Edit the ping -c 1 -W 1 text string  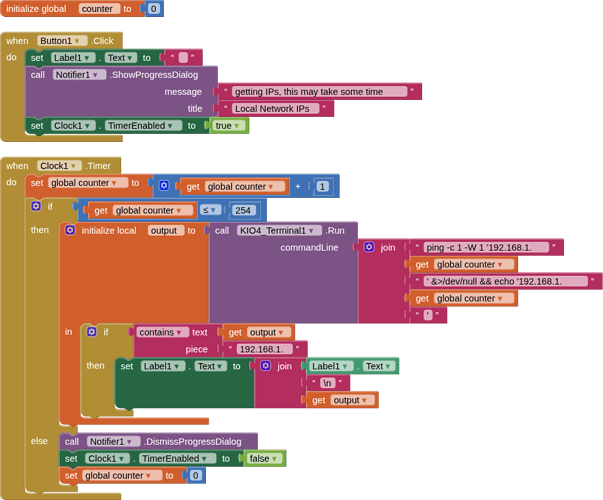[486, 247]
